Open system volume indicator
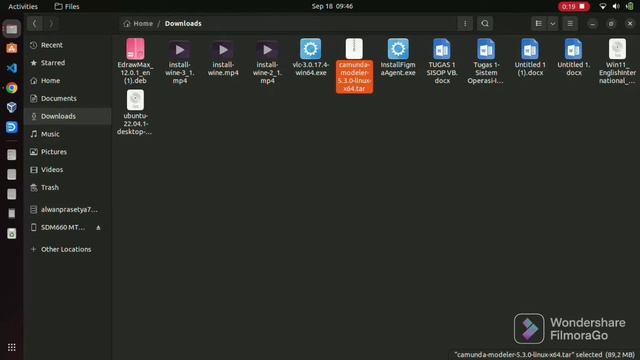The image size is (640, 360). pos(616,6)
